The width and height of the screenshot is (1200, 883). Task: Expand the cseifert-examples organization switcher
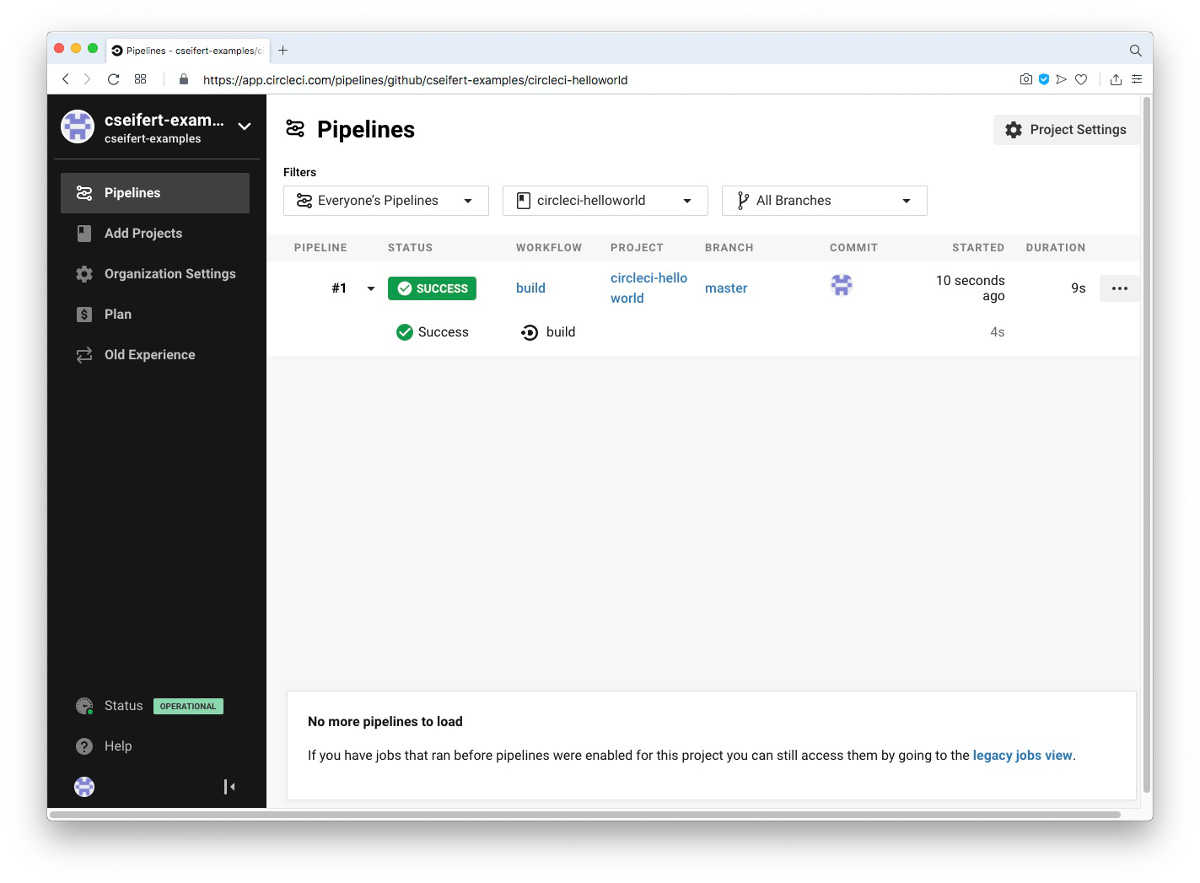tap(244, 127)
